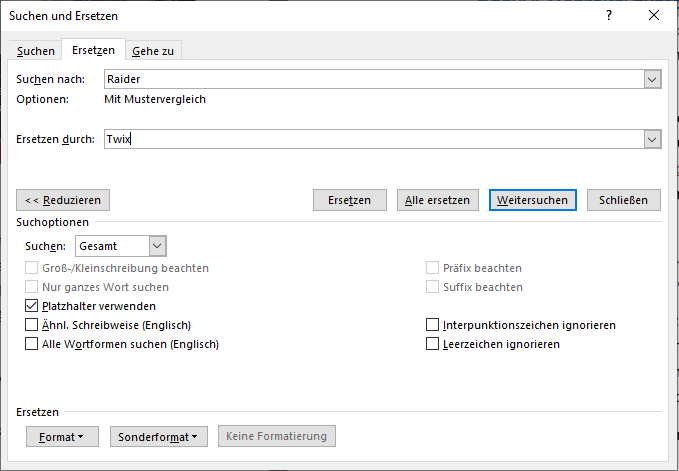679x471 pixels.
Task: Check Alle Wortformen suchen (Englisch)
Action: (x=31, y=344)
